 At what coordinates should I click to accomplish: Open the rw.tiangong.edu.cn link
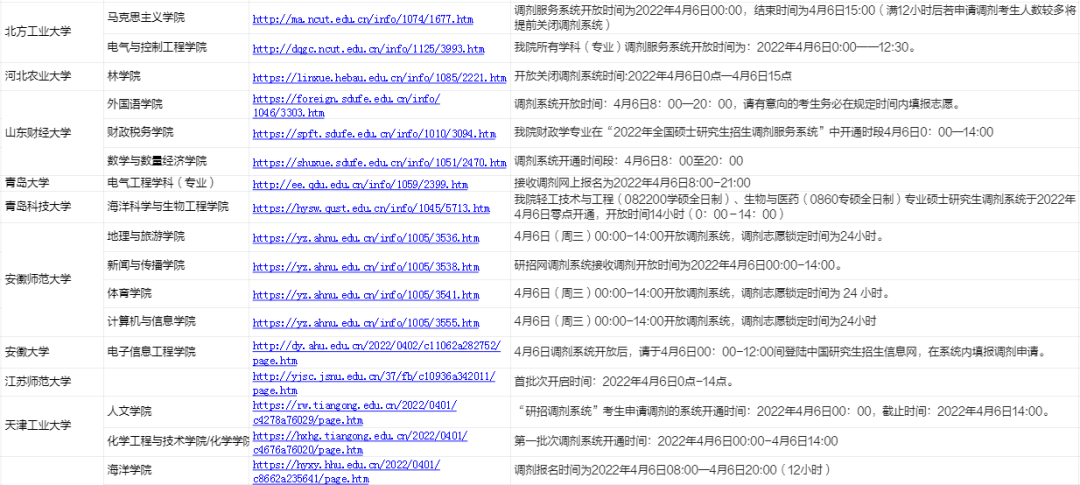click(355, 412)
